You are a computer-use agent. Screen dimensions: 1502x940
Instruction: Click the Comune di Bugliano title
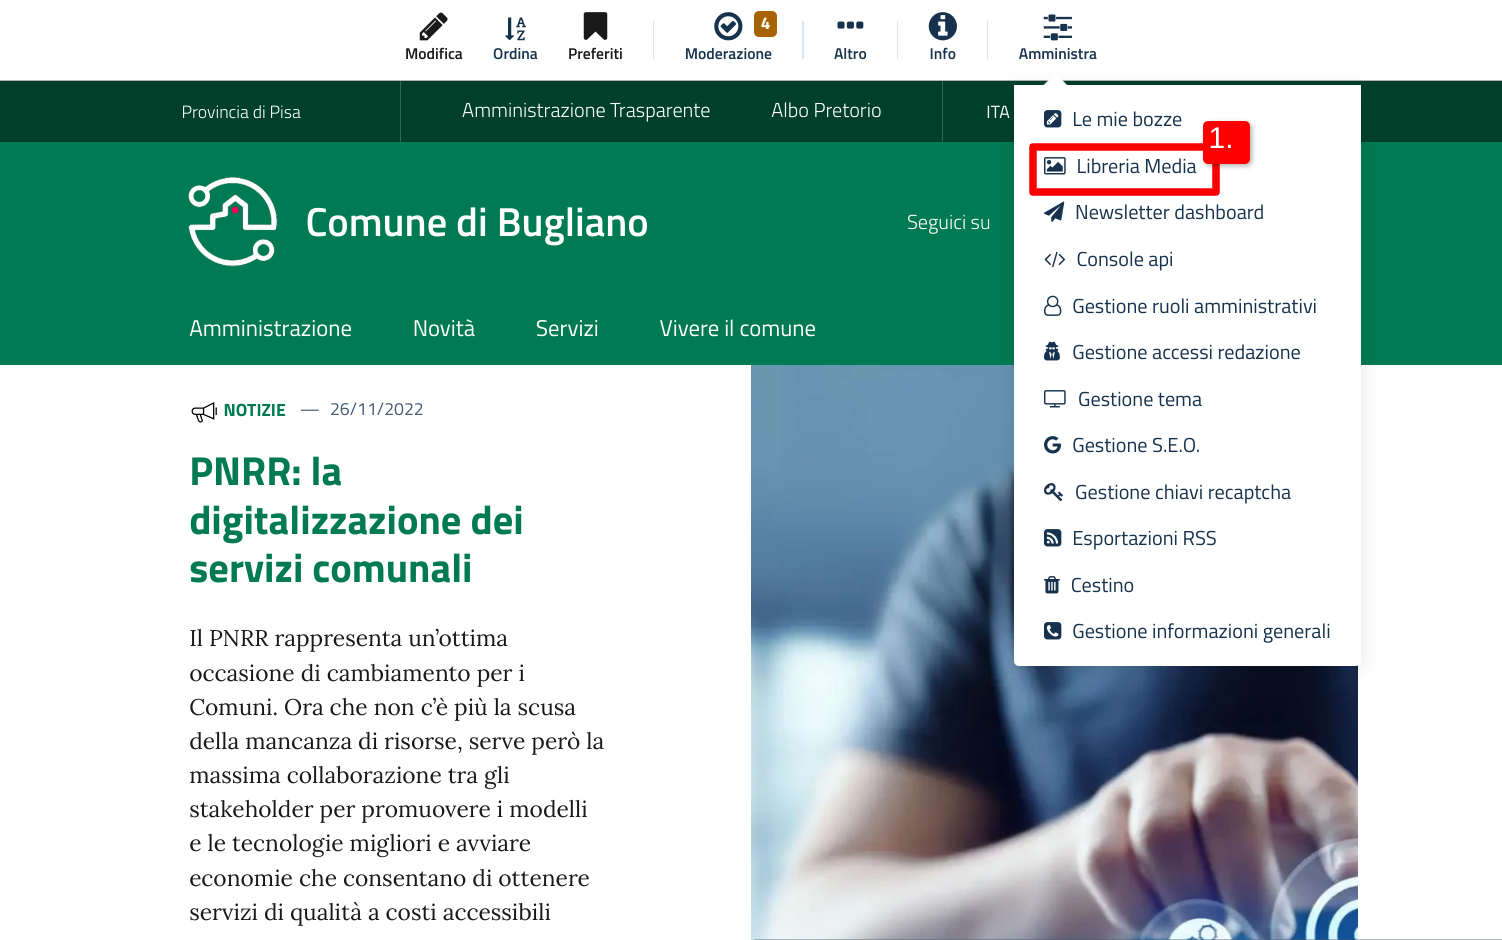point(477,222)
